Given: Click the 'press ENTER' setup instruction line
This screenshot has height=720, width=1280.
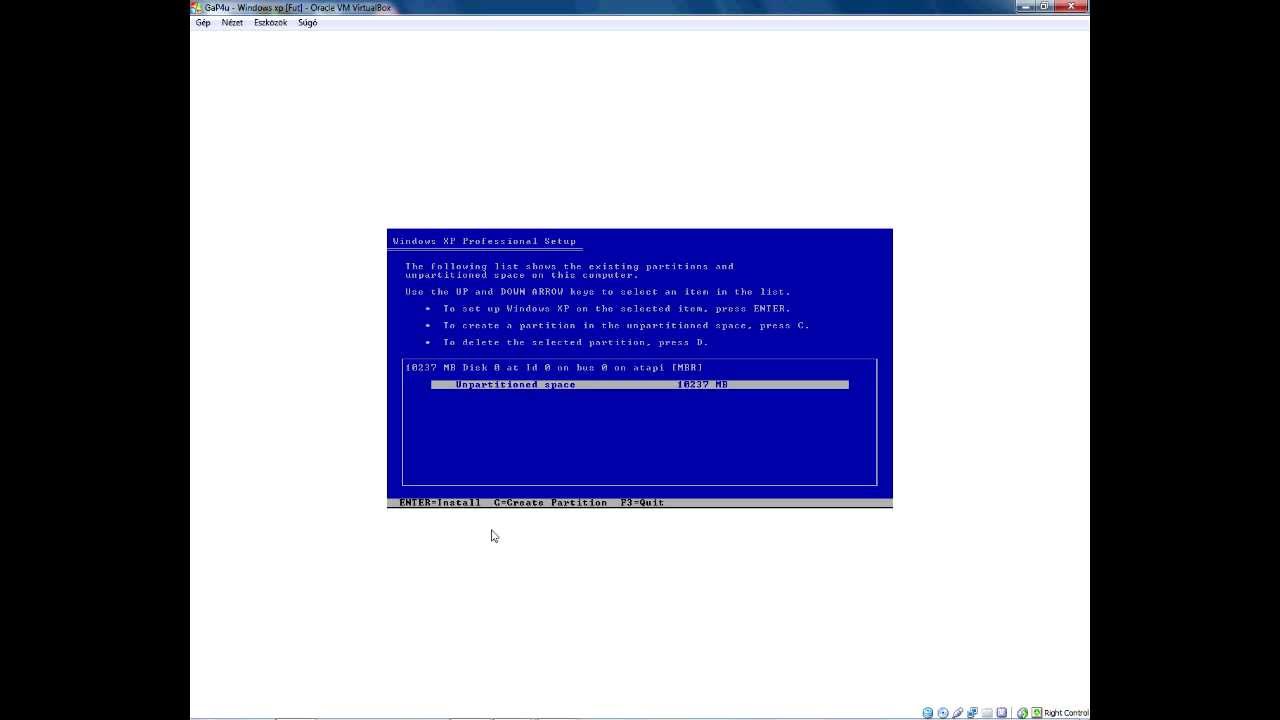Looking at the screenshot, I should coord(617,308).
